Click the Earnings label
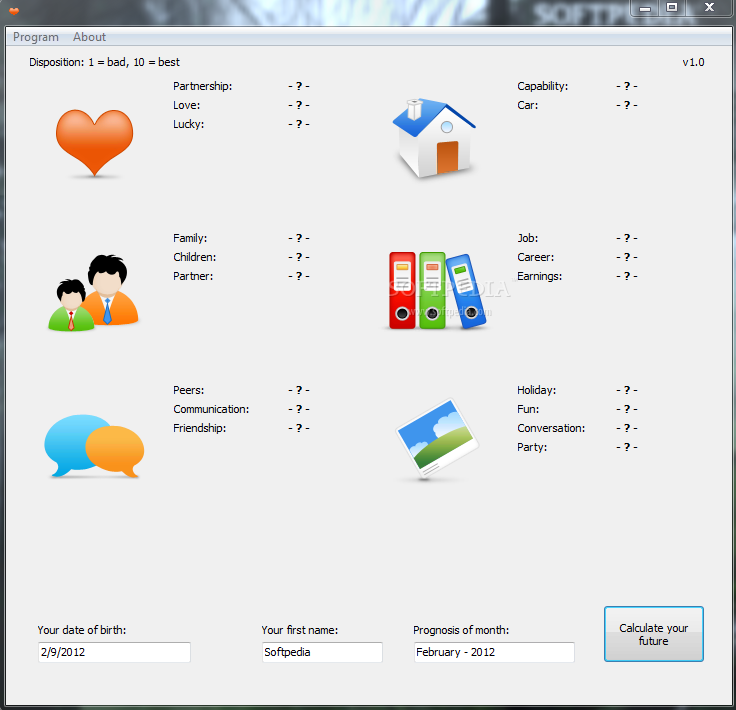 [539, 276]
